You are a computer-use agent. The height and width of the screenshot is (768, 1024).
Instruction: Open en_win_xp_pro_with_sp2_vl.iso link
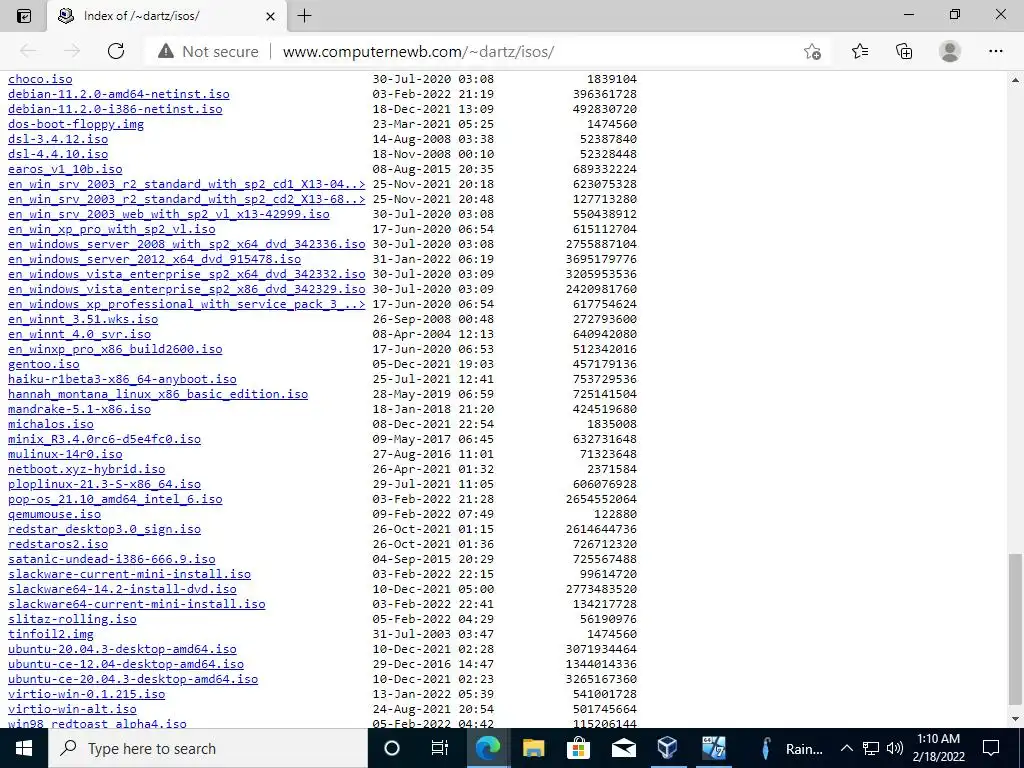point(112,229)
